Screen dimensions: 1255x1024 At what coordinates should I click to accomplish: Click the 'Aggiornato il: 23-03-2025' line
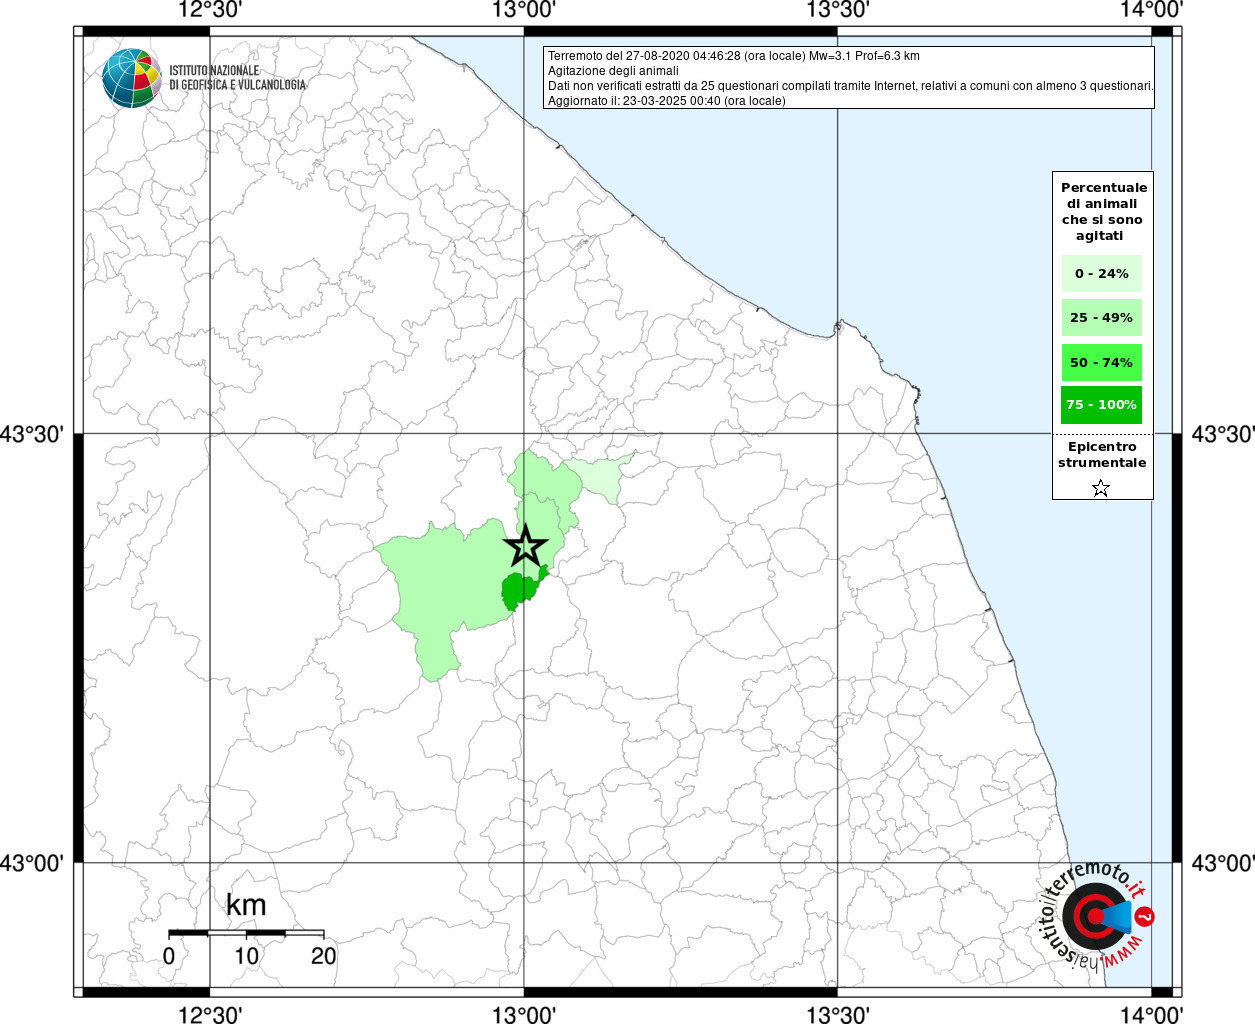tap(667, 101)
